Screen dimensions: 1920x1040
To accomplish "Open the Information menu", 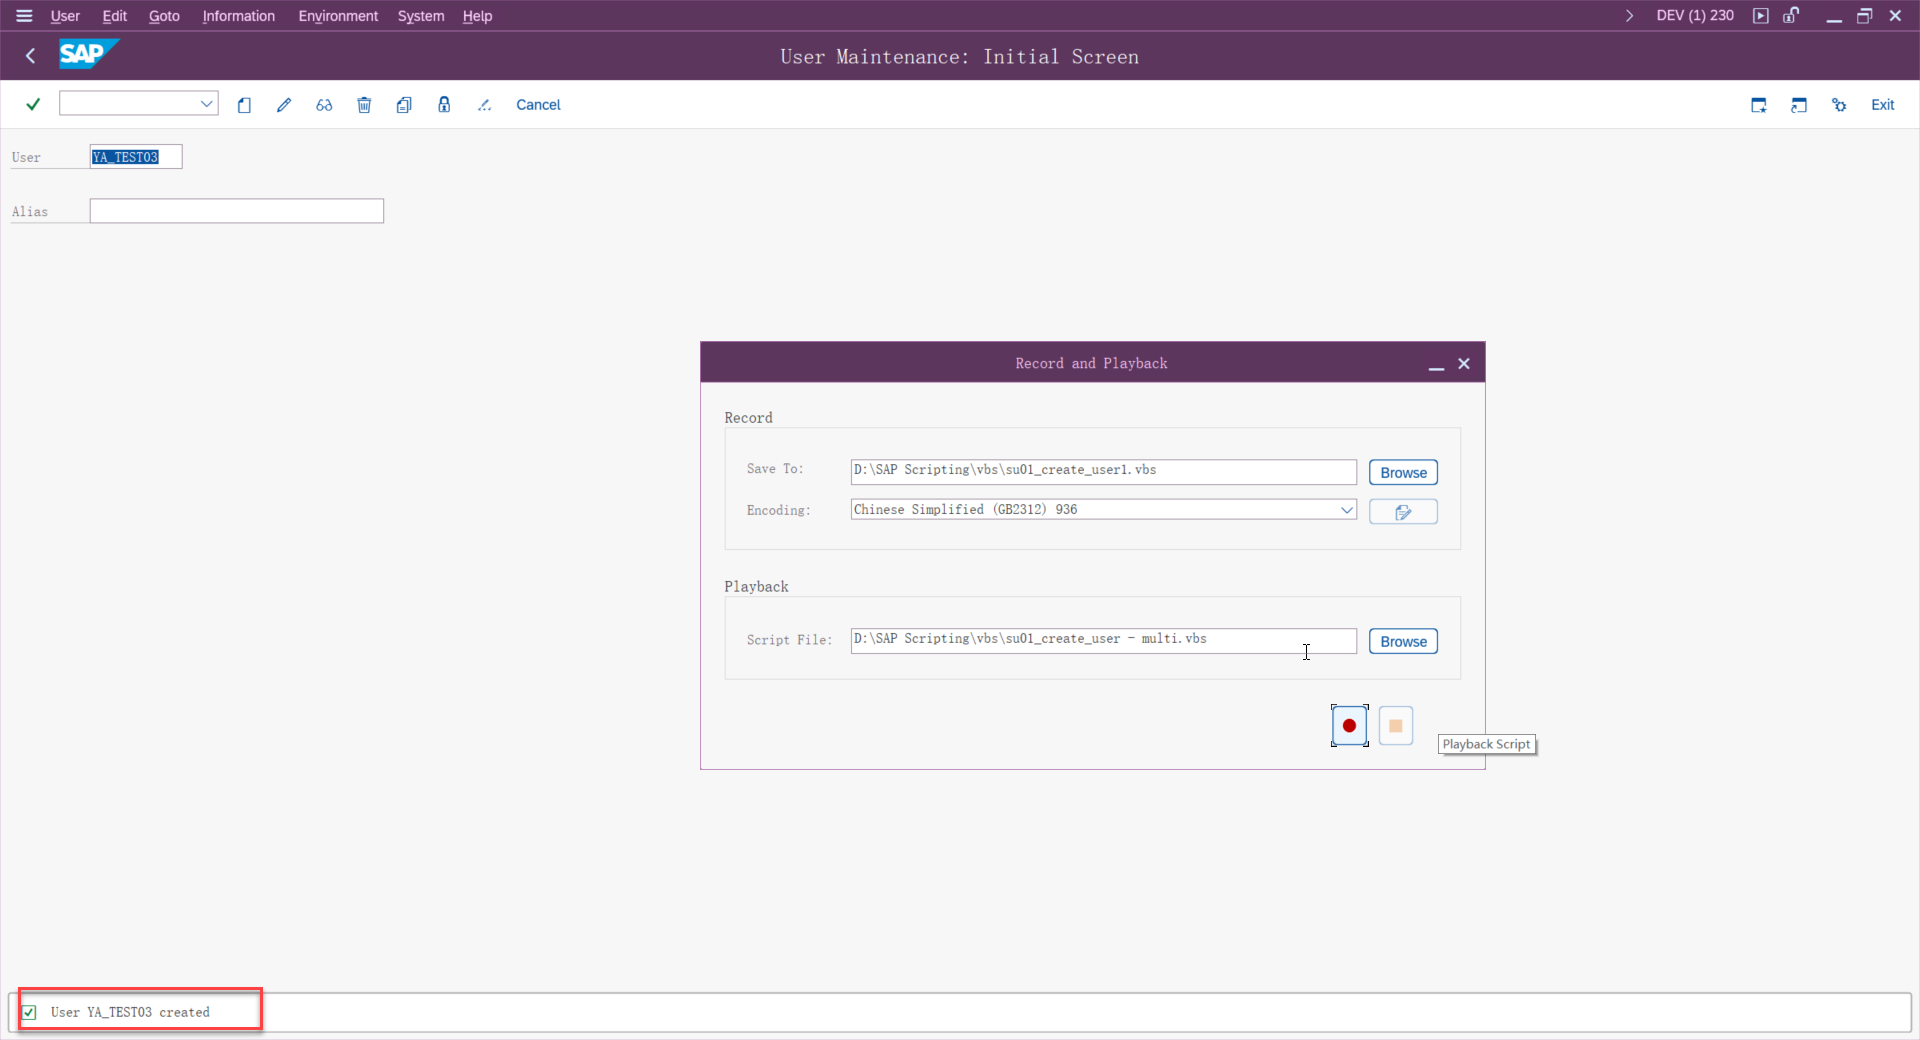I will (x=238, y=16).
